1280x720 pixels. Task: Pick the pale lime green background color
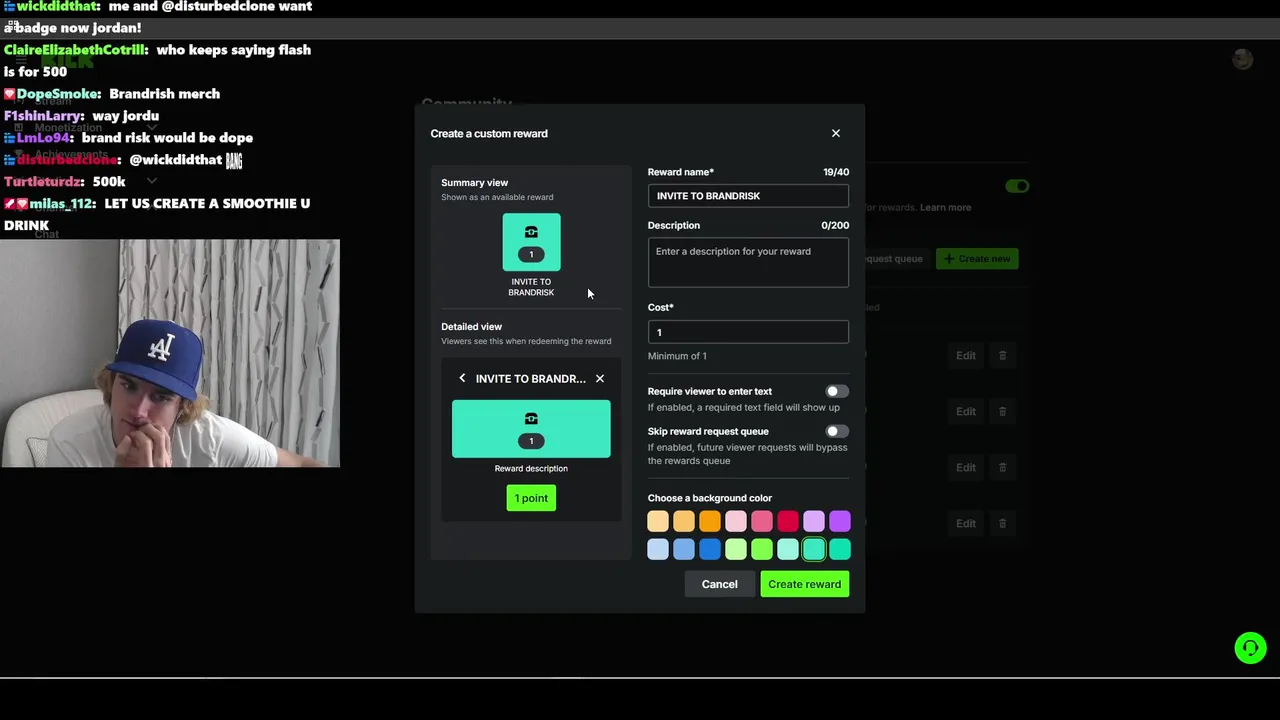736,549
